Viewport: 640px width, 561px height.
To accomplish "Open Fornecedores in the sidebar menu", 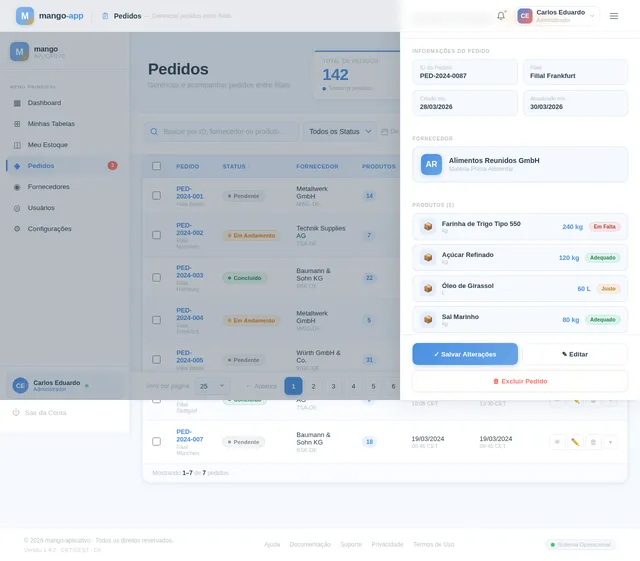I will tap(48, 187).
